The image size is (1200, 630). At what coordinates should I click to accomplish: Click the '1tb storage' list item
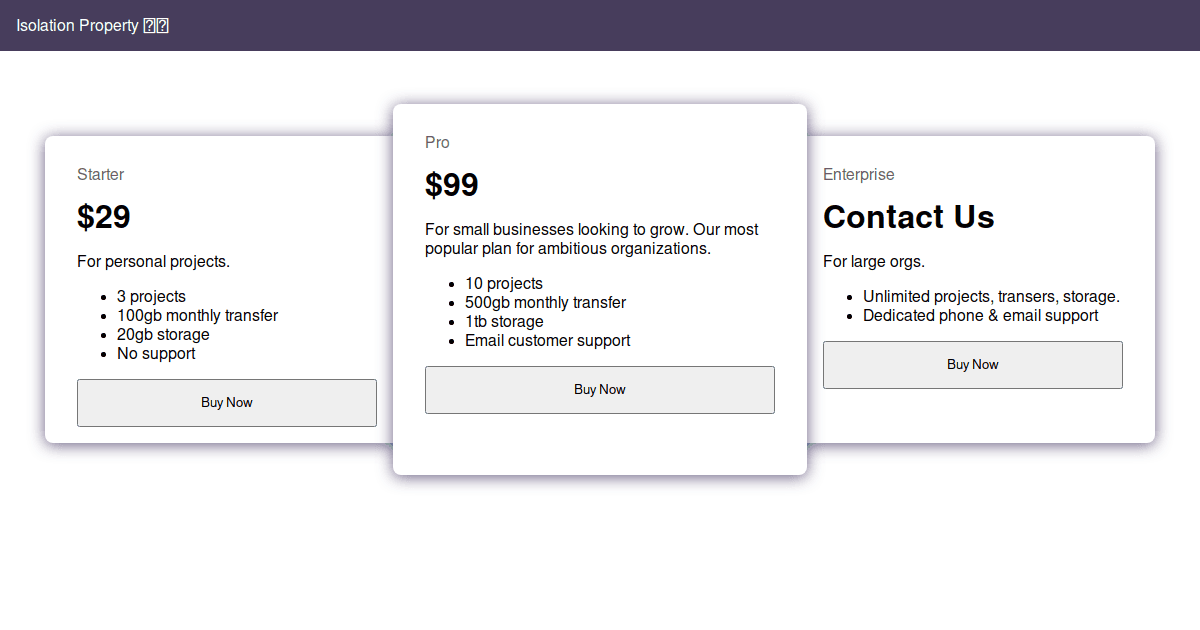click(504, 322)
